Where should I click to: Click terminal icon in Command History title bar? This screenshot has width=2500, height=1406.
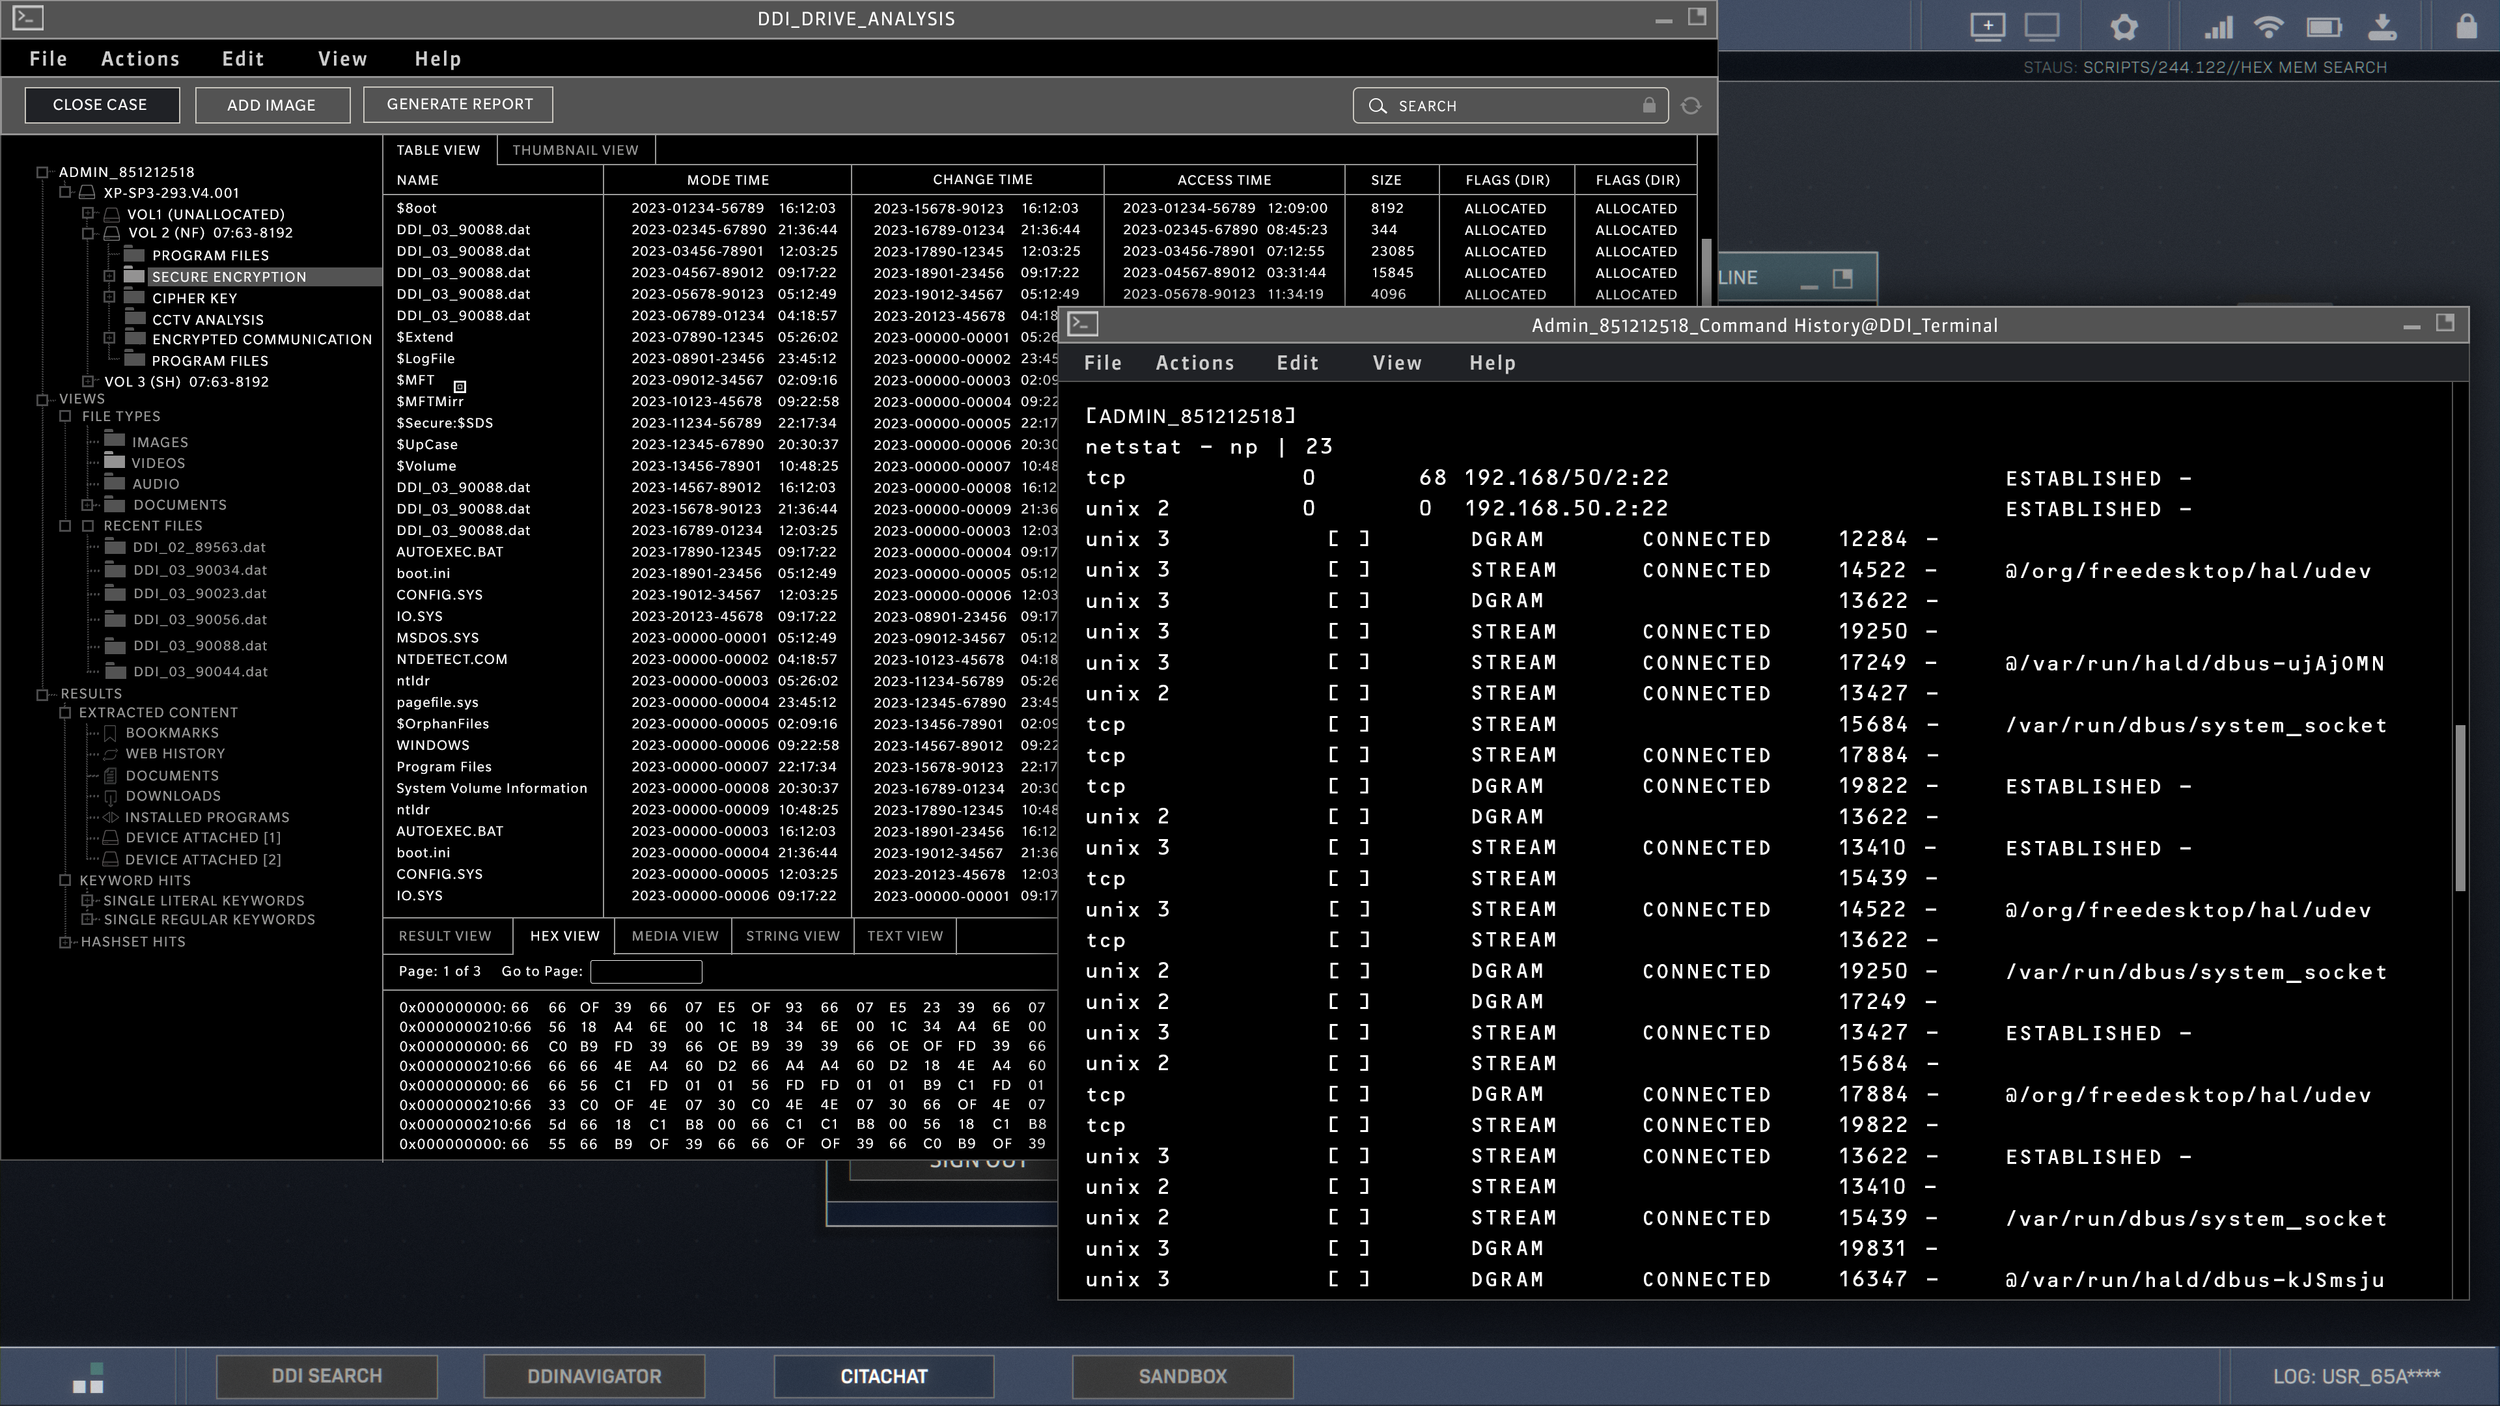[x=1083, y=324]
